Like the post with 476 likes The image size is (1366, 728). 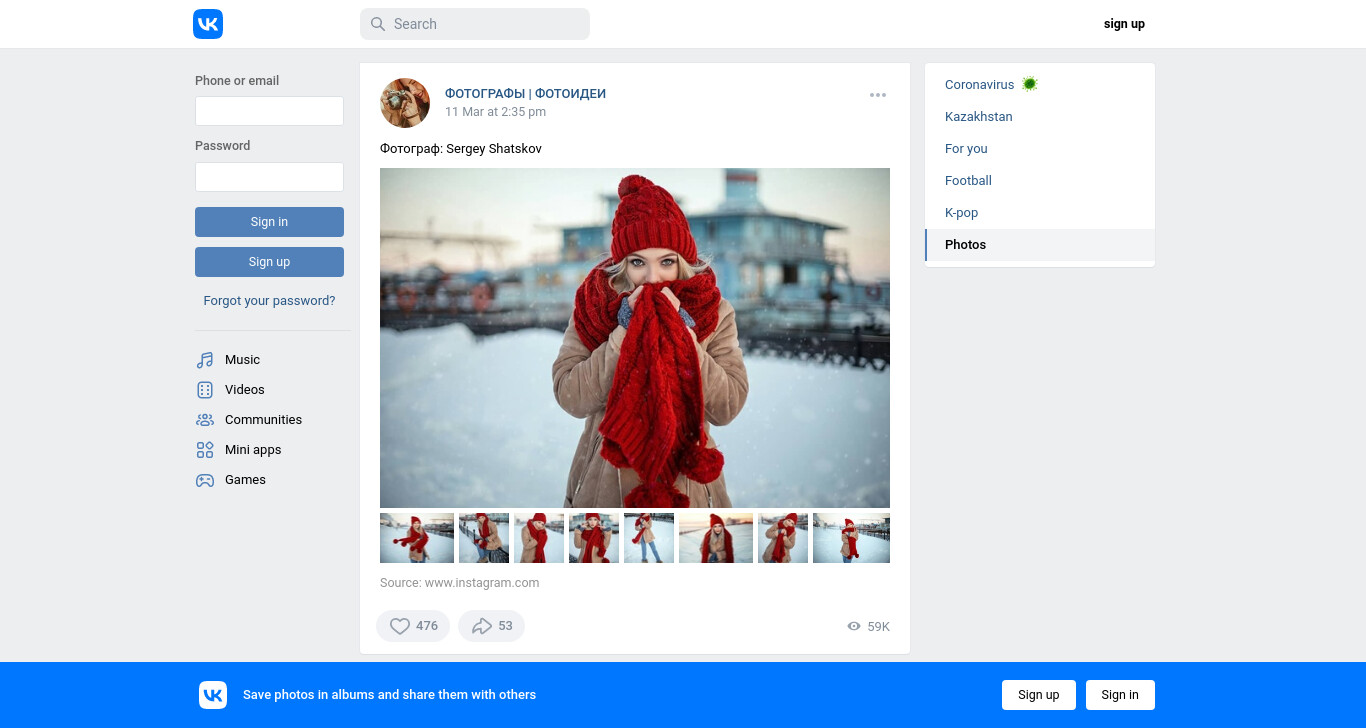(x=413, y=626)
